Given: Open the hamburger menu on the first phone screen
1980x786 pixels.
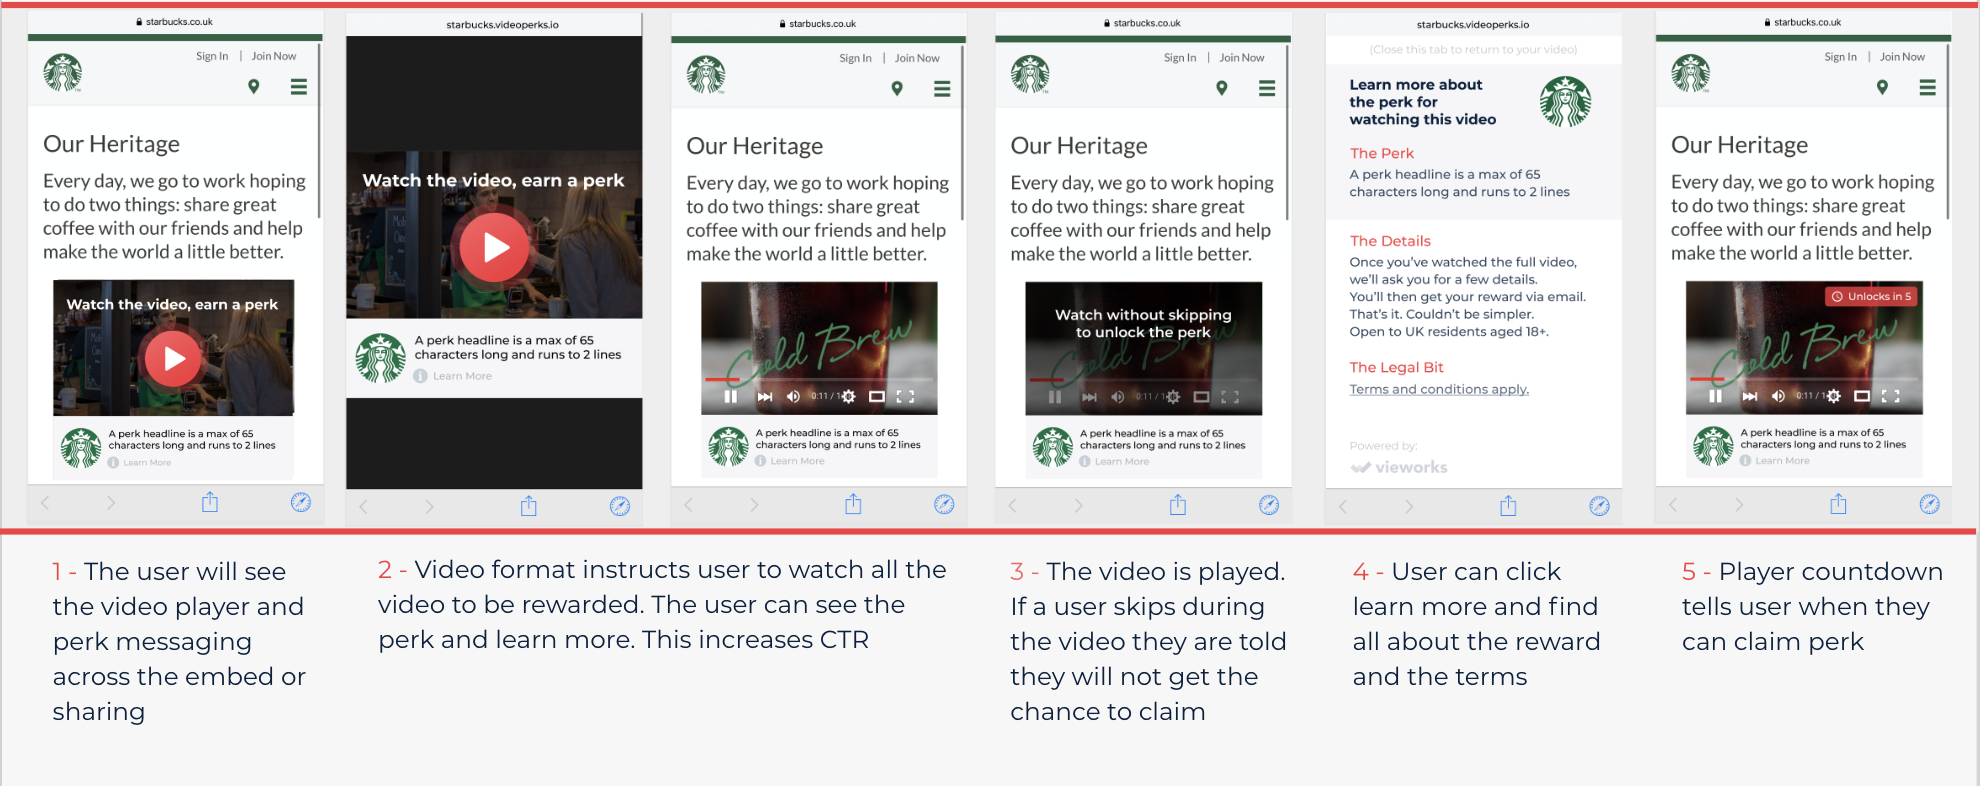Looking at the screenshot, I should click(299, 87).
